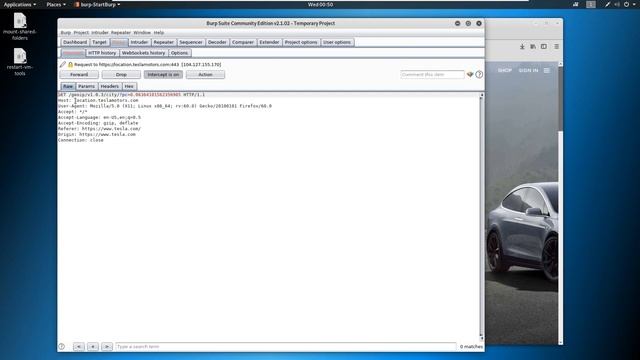Select the highlighted Proxy main tab
The width and height of the screenshot is (640, 360).
tap(119, 42)
